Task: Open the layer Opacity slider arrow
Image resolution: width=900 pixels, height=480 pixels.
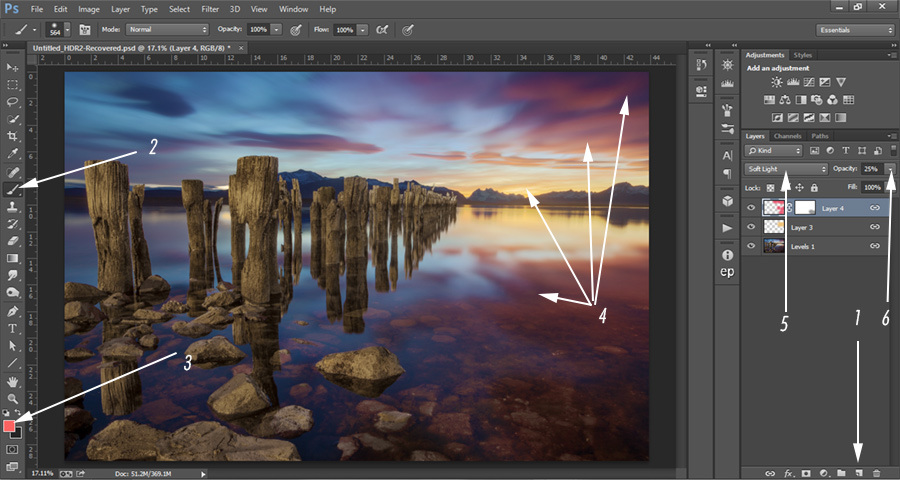Action: [x=889, y=169]
